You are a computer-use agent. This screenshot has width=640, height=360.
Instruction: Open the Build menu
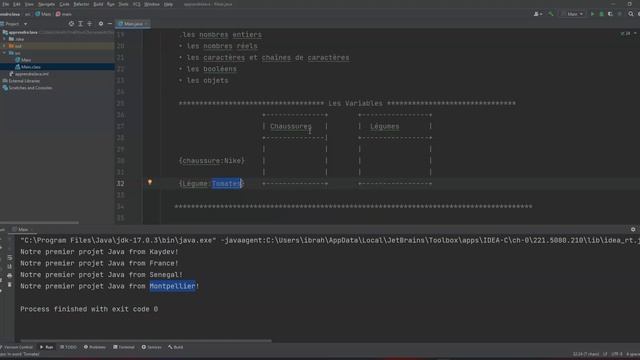click(x=98, y=4)
